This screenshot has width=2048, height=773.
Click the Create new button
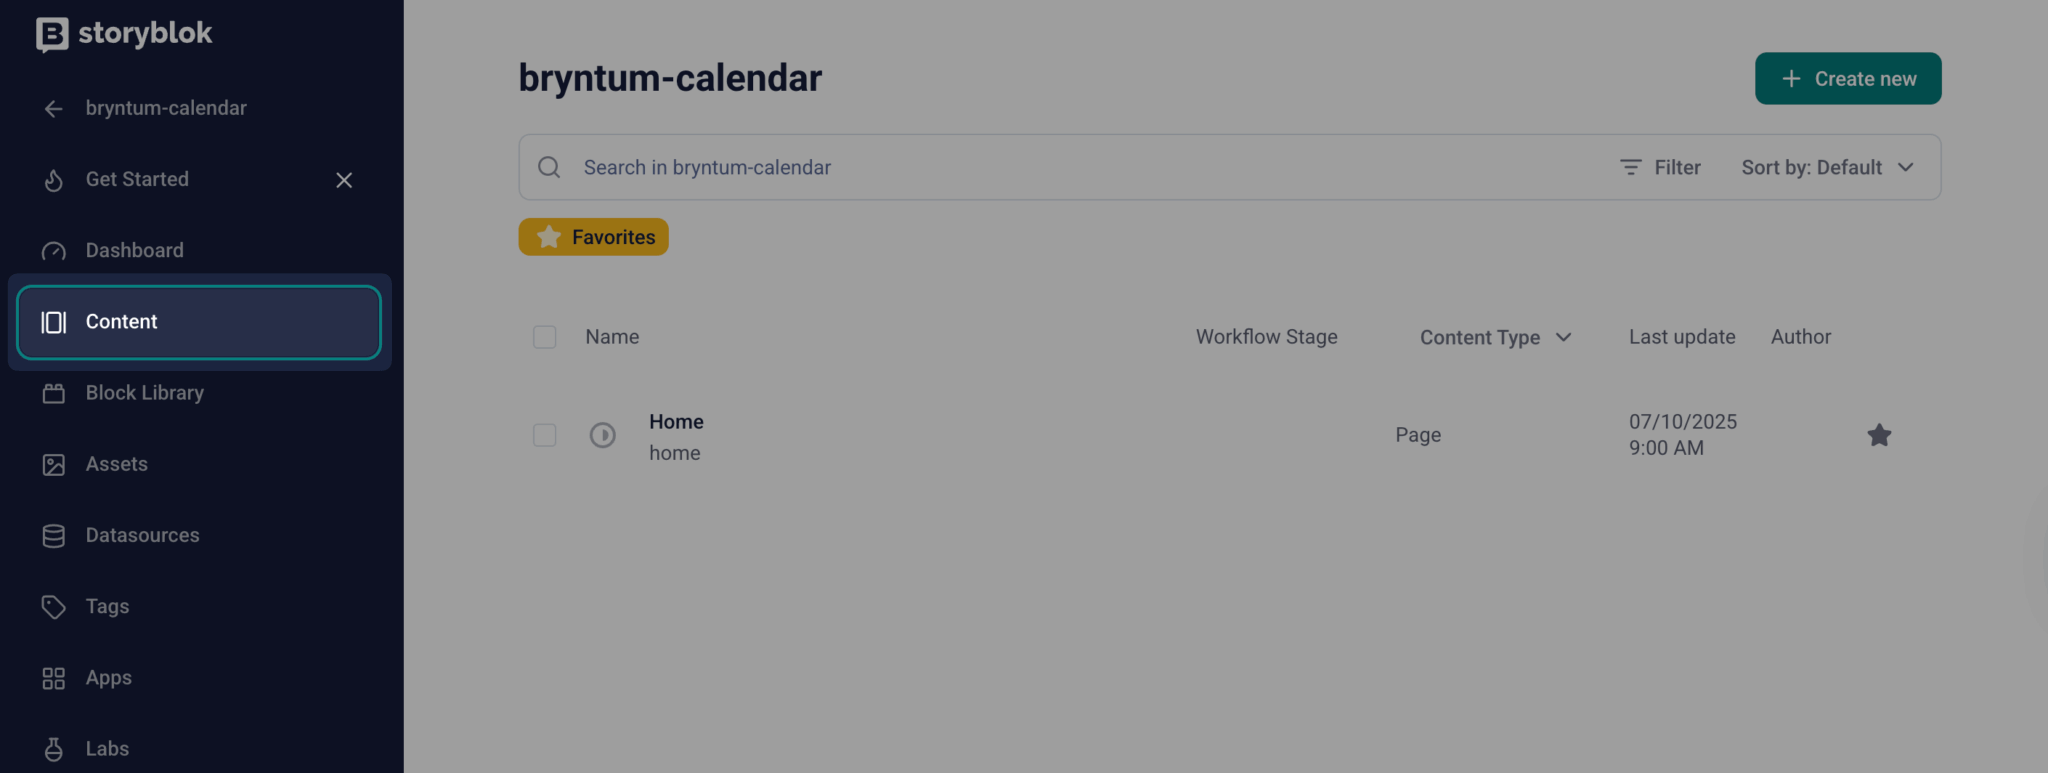point(1847,79)
